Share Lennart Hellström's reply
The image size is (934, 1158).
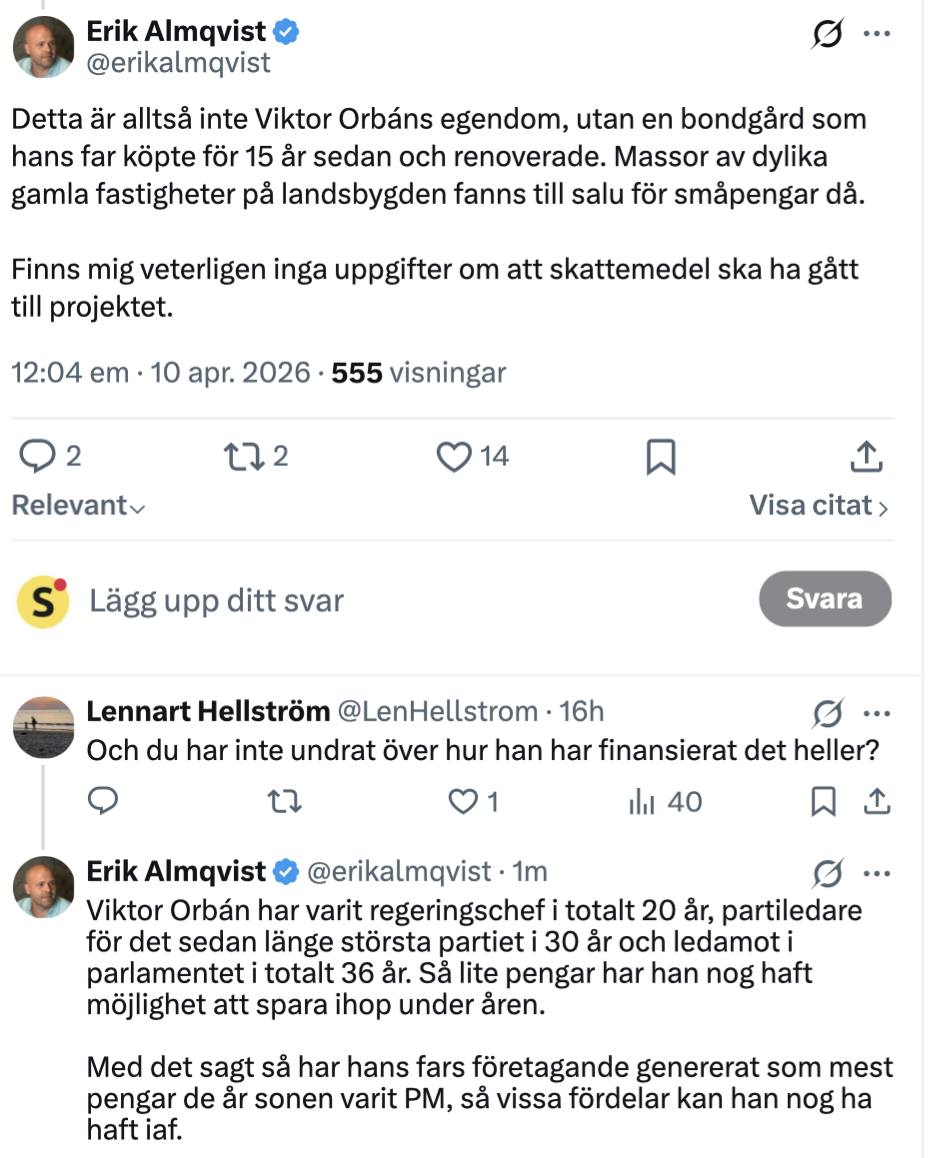coord(877,801)
